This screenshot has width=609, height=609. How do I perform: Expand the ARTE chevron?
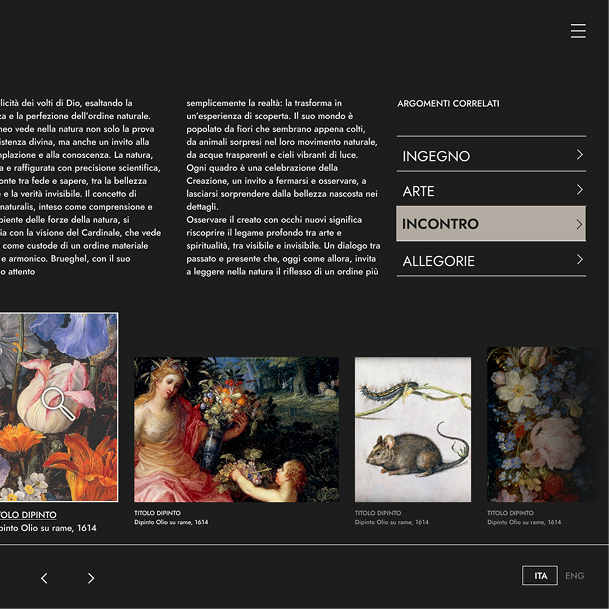(579, 190)
